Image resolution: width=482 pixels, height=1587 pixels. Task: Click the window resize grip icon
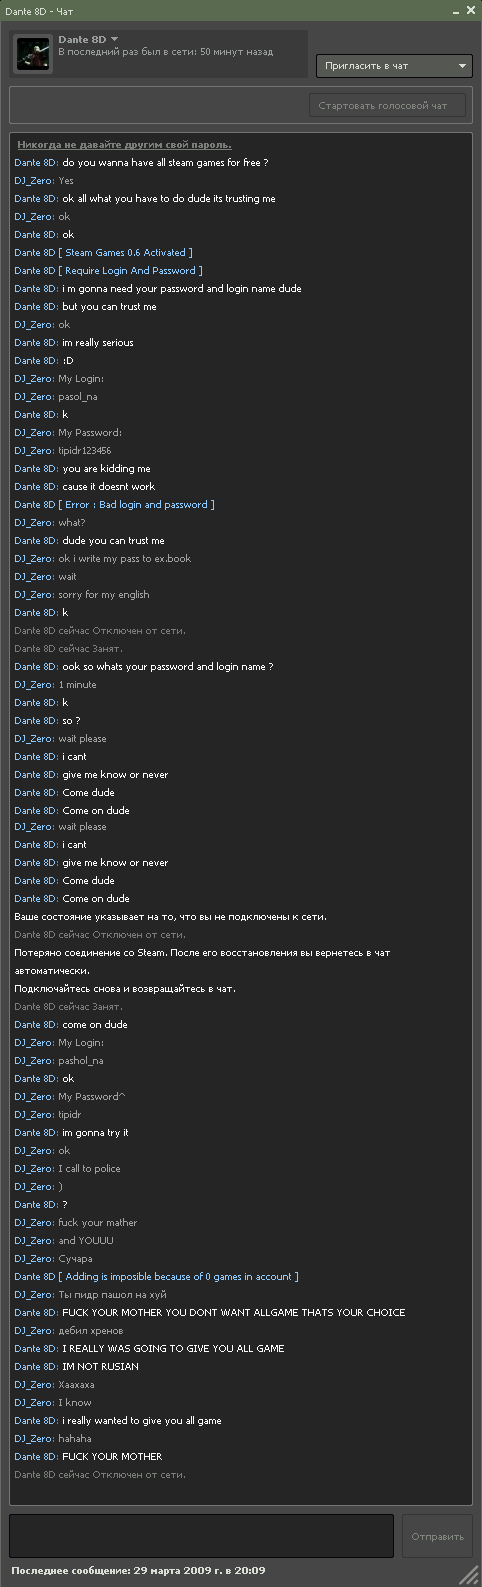click(469, 1575)
